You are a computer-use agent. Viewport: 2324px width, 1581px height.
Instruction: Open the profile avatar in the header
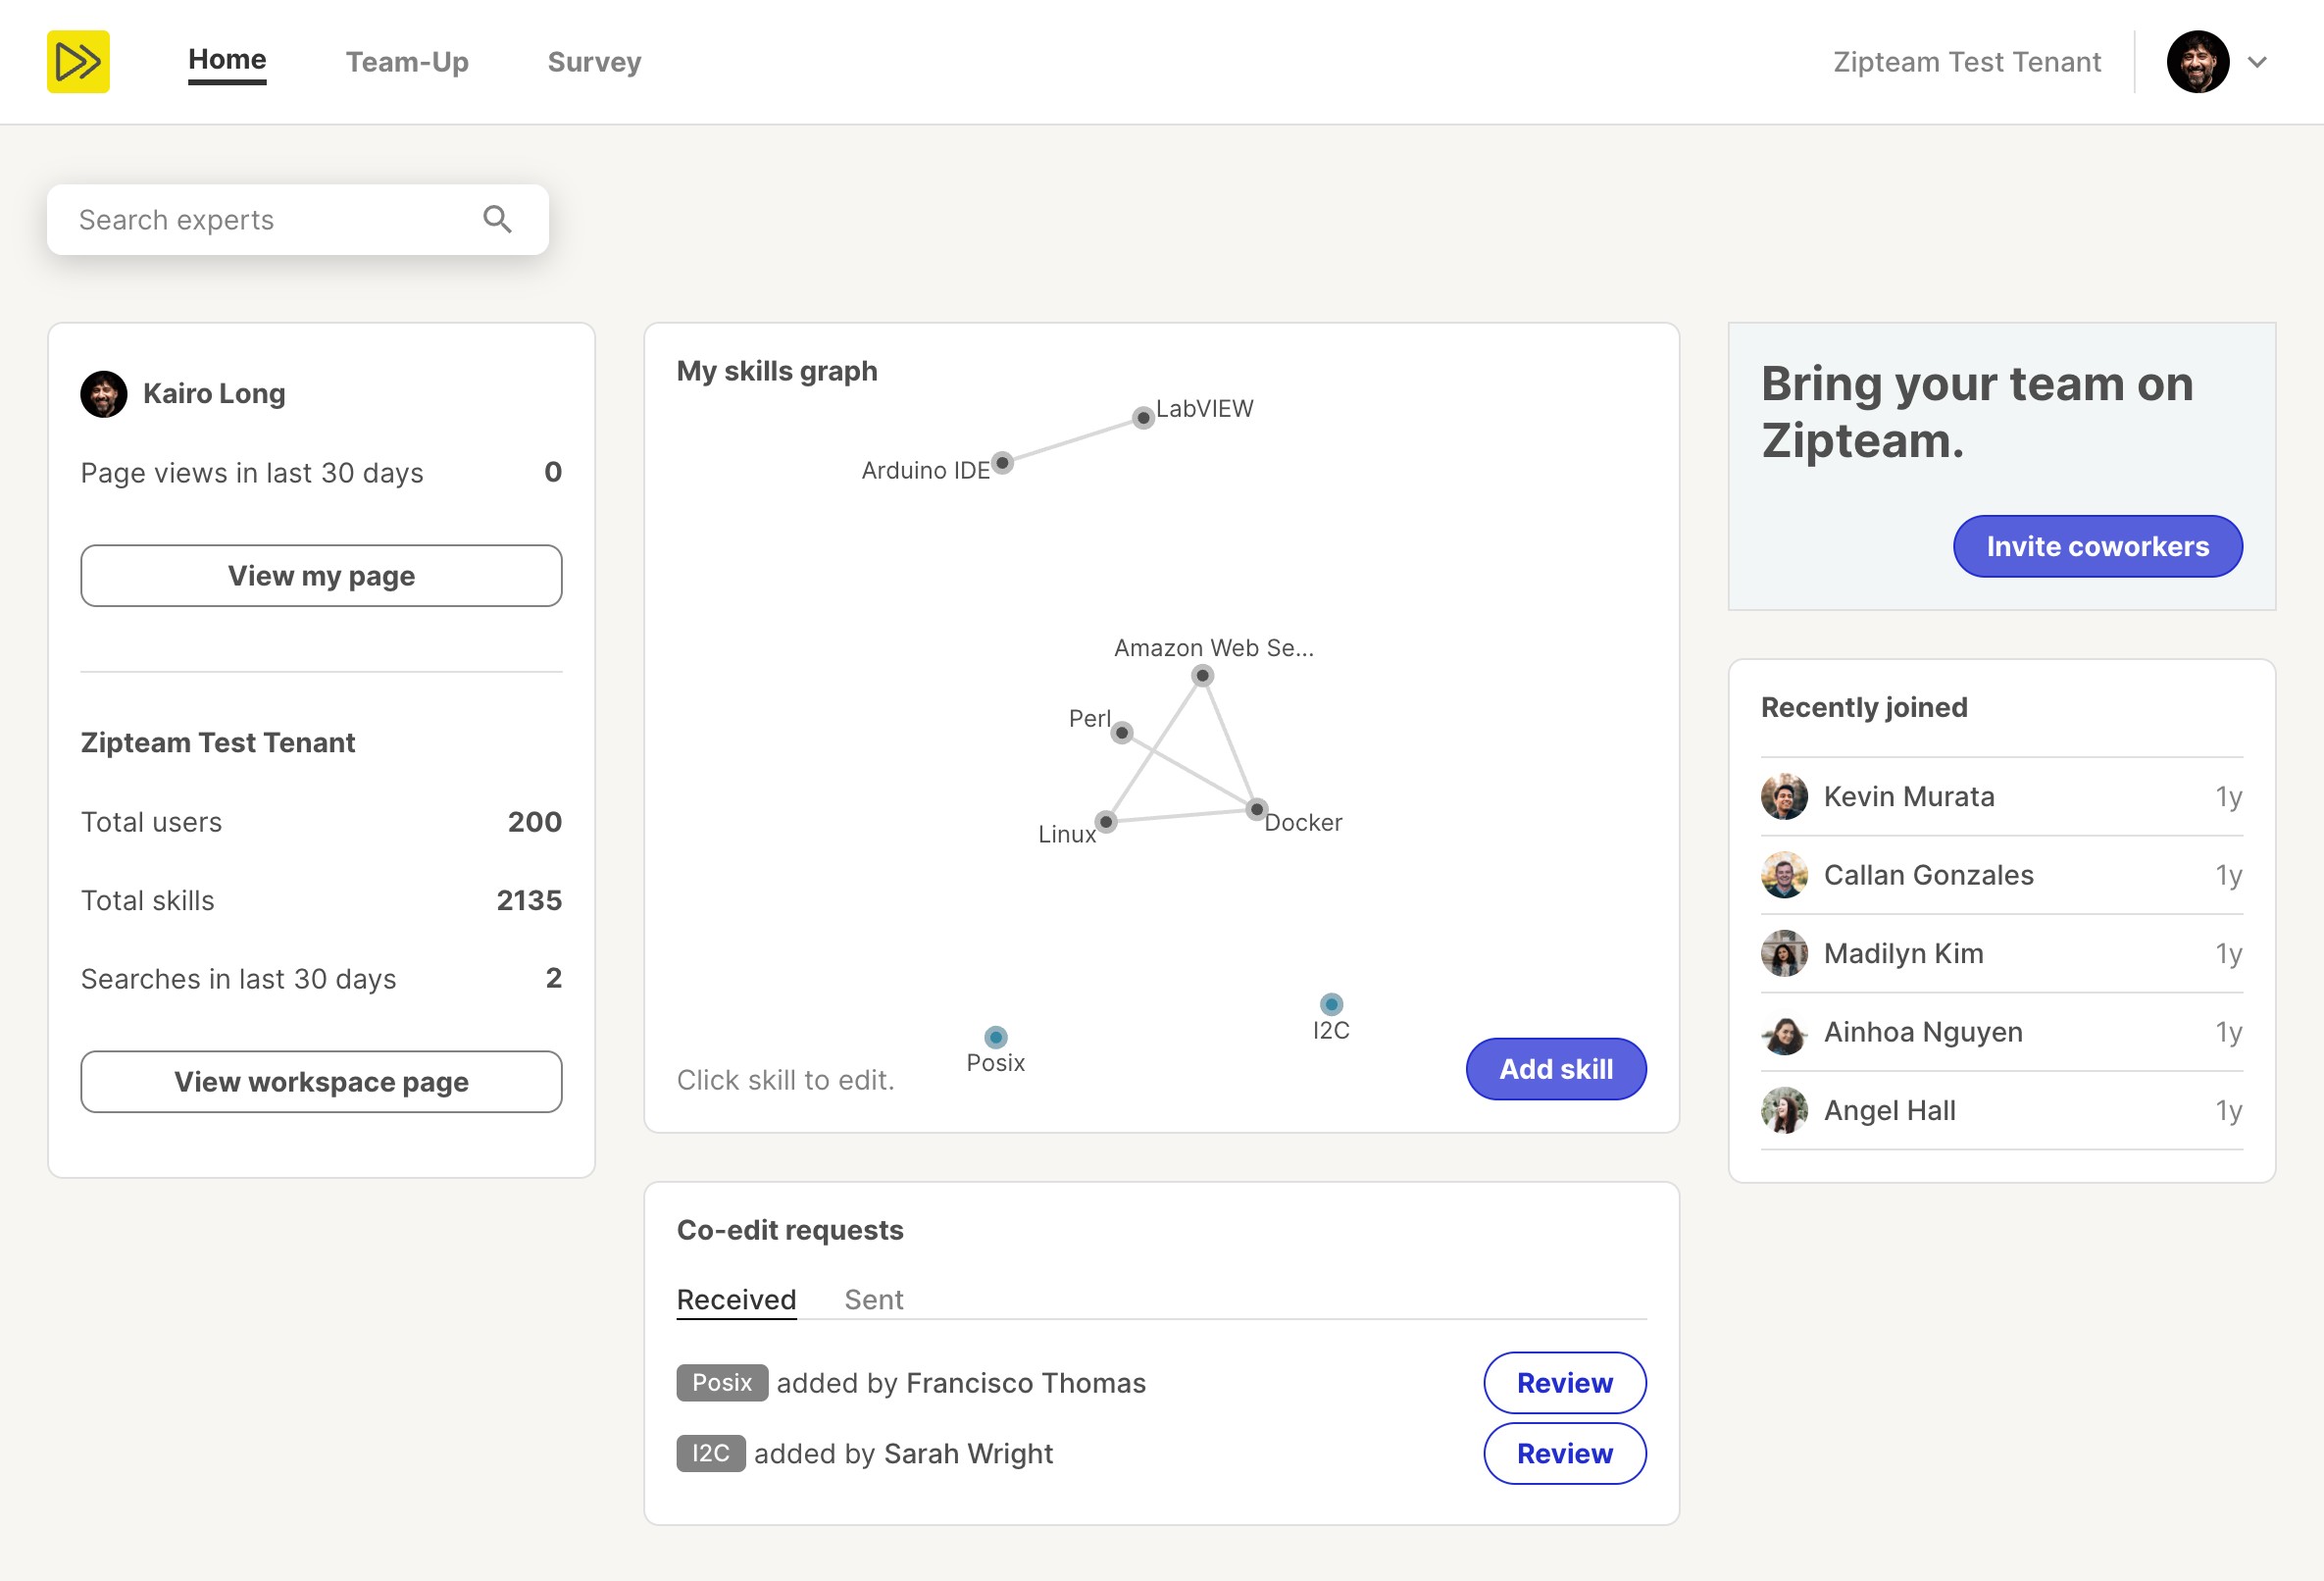click(2197, 62)
